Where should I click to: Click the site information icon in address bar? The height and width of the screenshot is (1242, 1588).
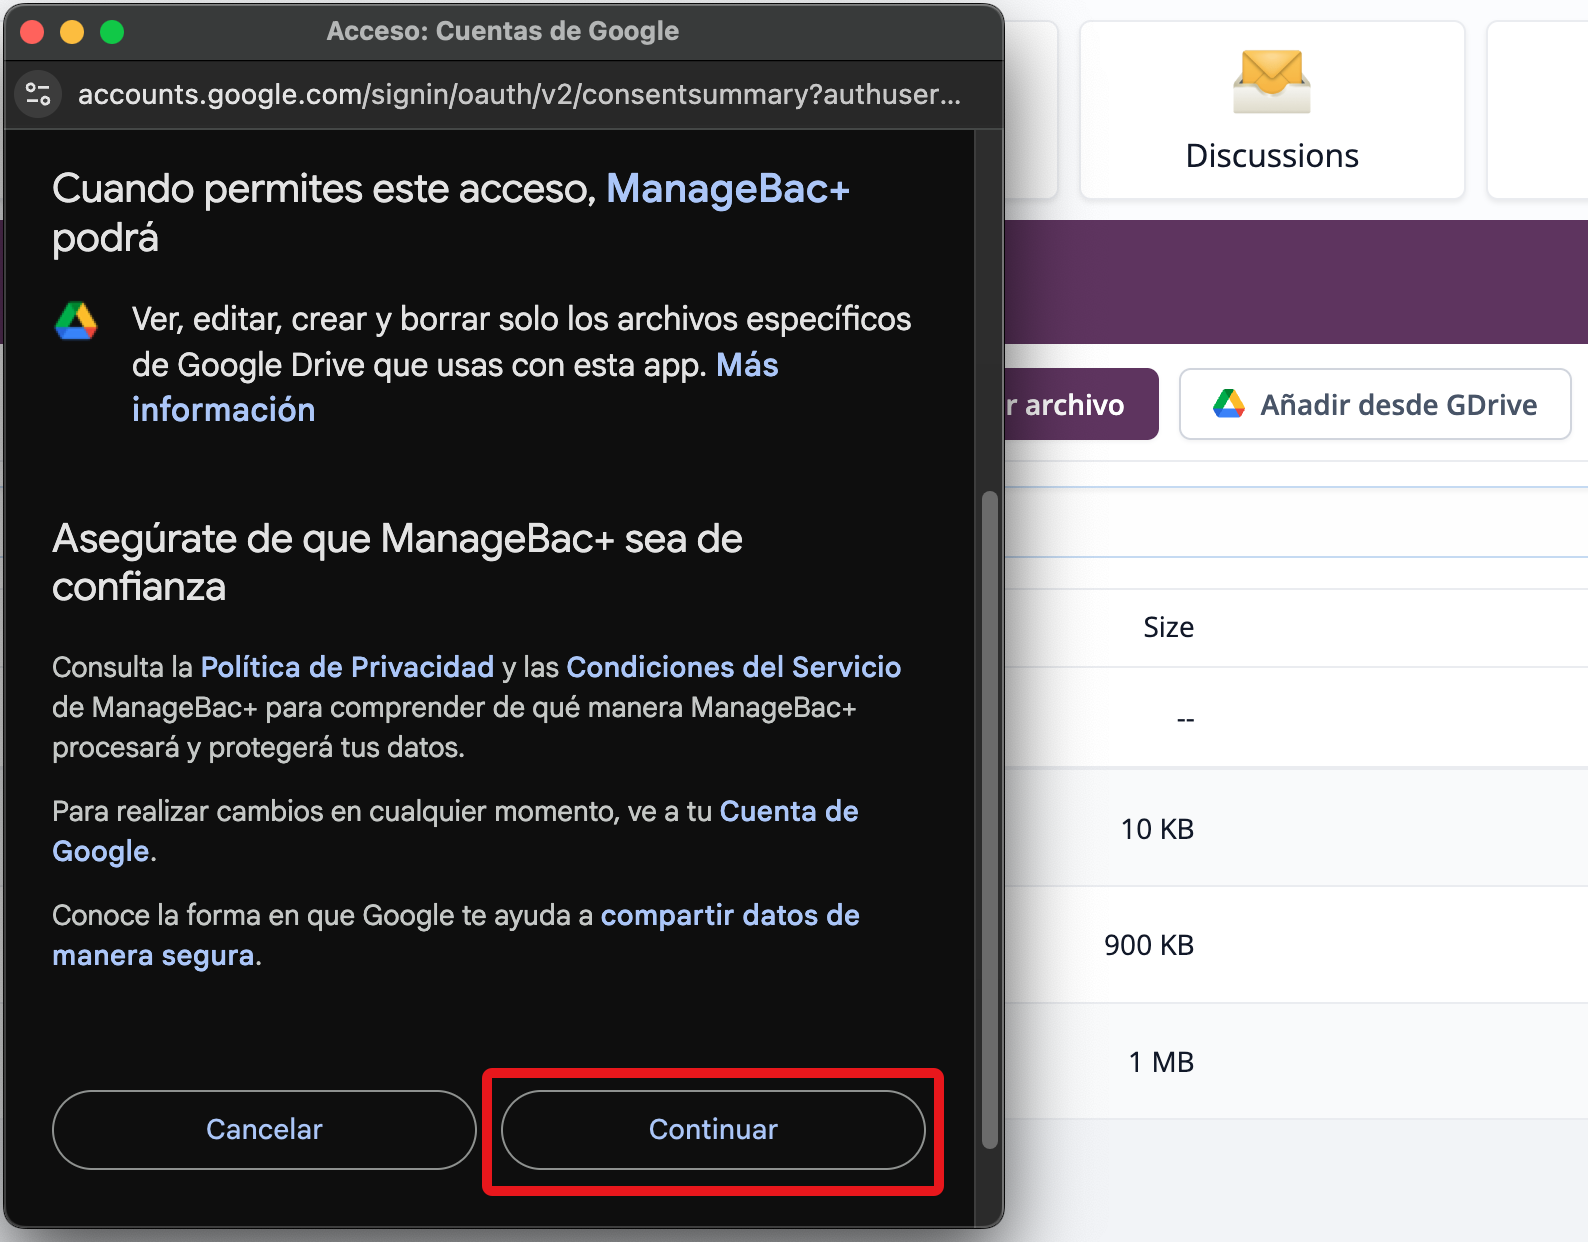[38, 94]
